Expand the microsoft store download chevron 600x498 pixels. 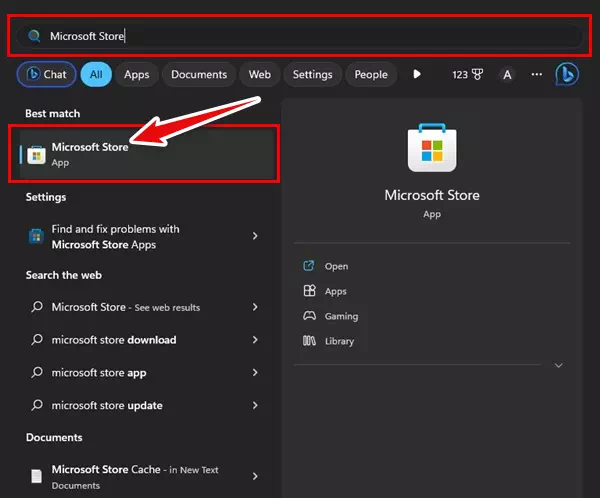pos(255,340)
